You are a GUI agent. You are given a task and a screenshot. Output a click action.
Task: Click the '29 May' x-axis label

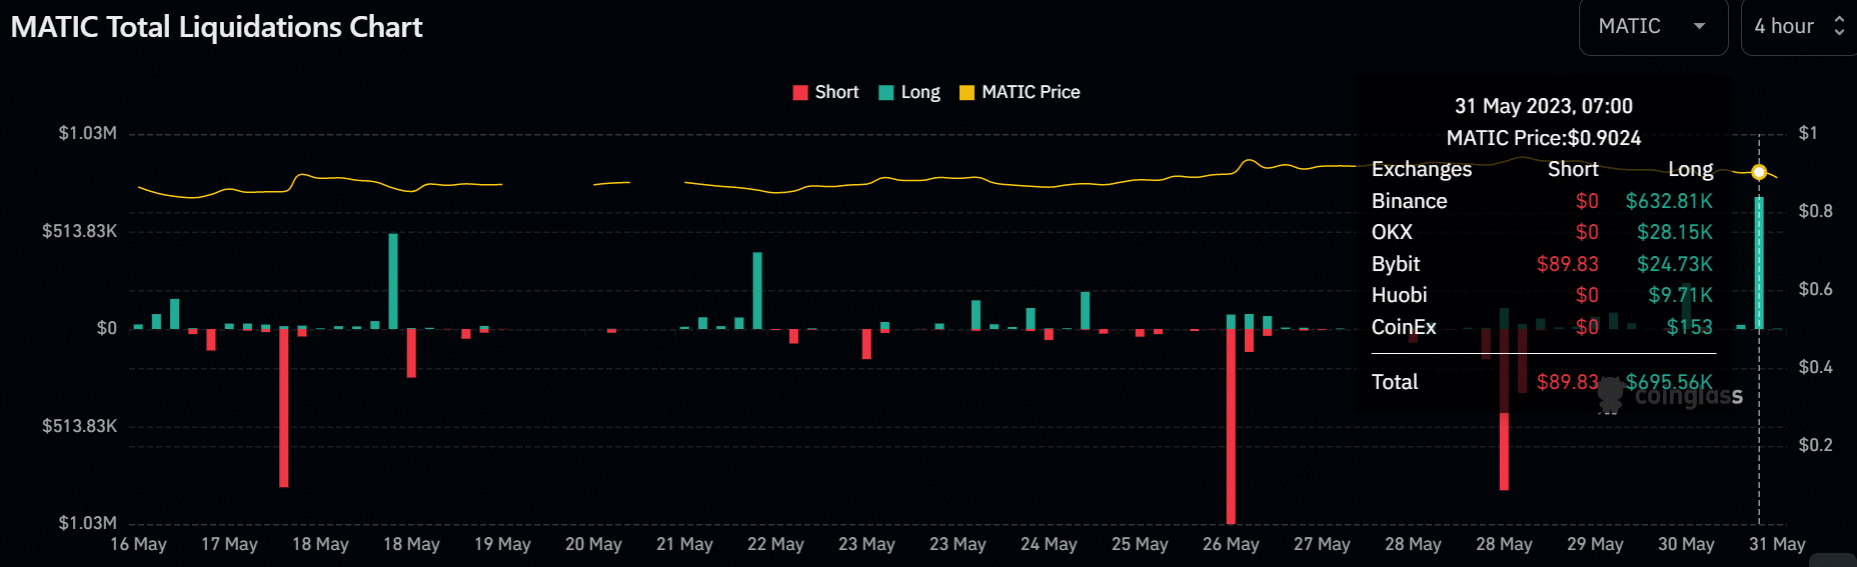(x=1594, y=544)
